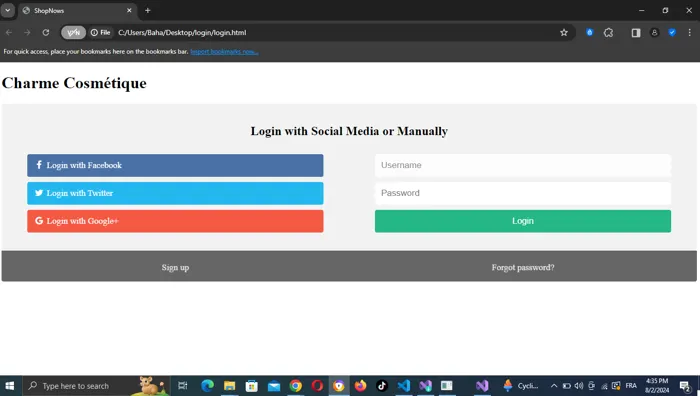Open the Extensions puzzle-piece menu
This screenshot has width=700, height=396.
(608, 33)
